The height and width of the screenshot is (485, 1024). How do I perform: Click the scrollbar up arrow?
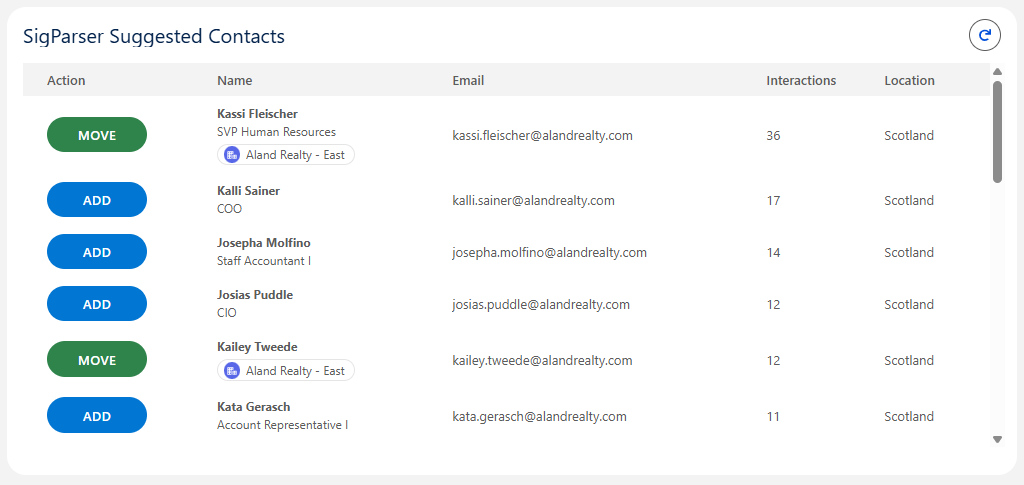(x=997, y=71)
